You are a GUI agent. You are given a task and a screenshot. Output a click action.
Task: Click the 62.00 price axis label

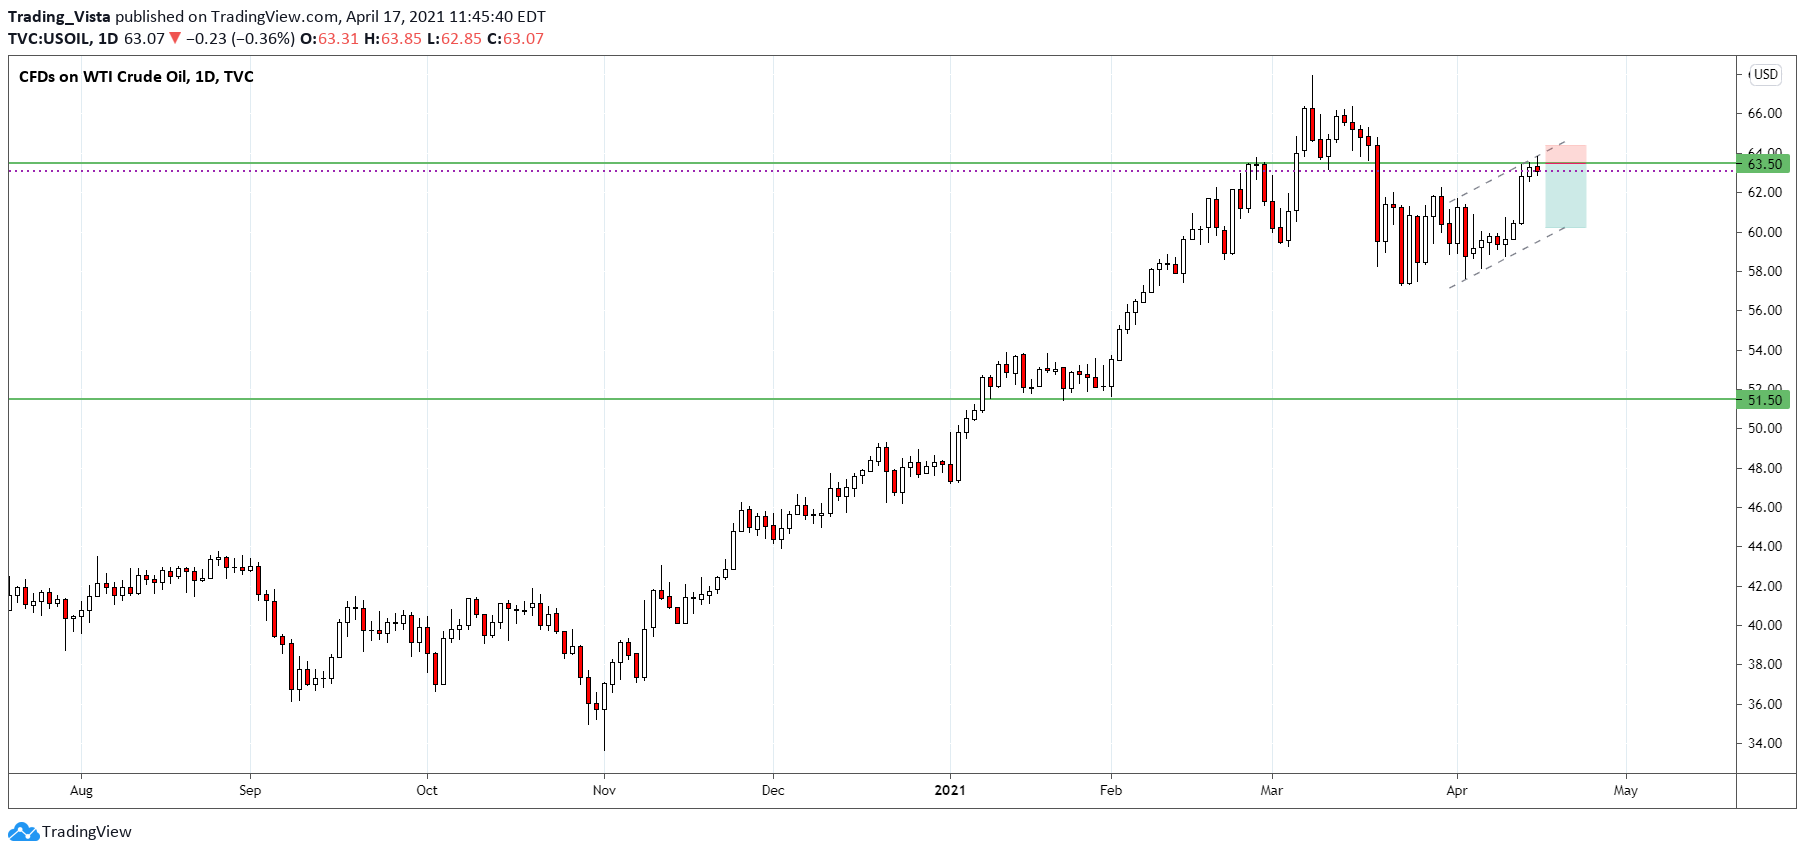point(1765,192)
